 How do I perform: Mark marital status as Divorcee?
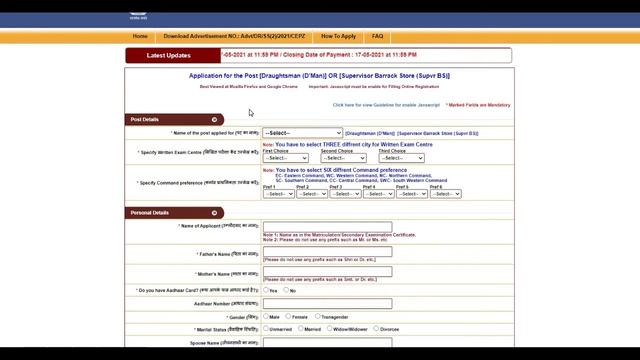click(x=376, y=329)
